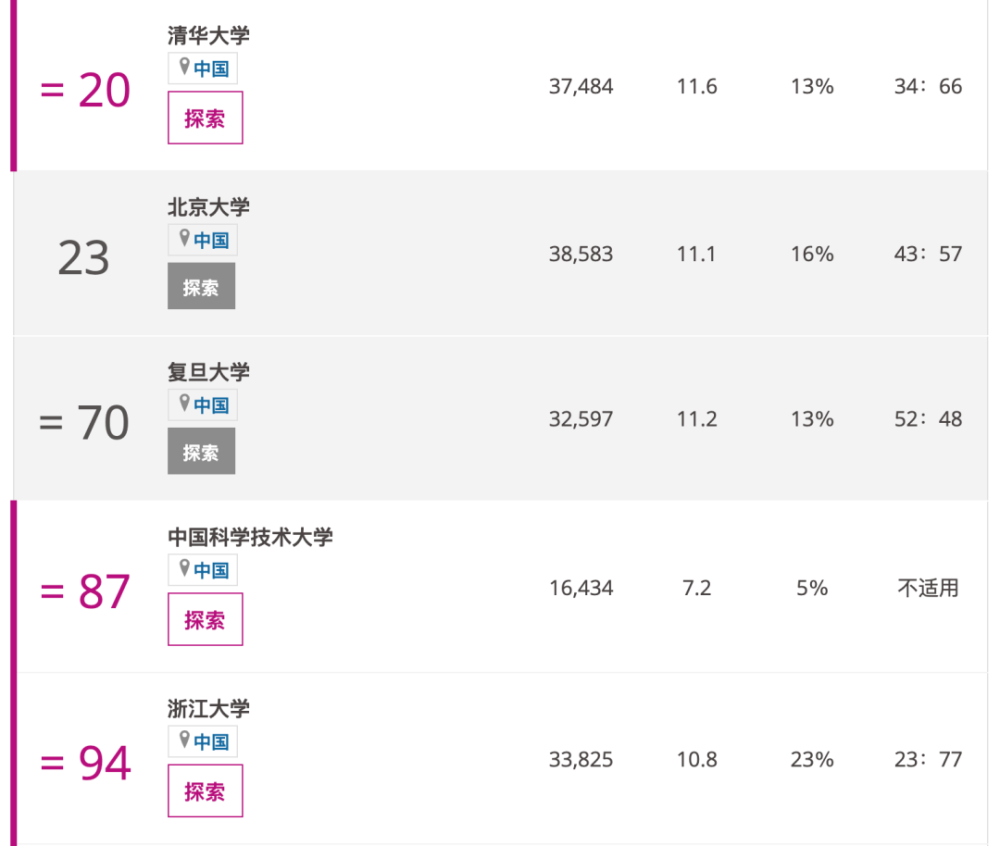Open 探索 button for 清华大学

point(205,118)
